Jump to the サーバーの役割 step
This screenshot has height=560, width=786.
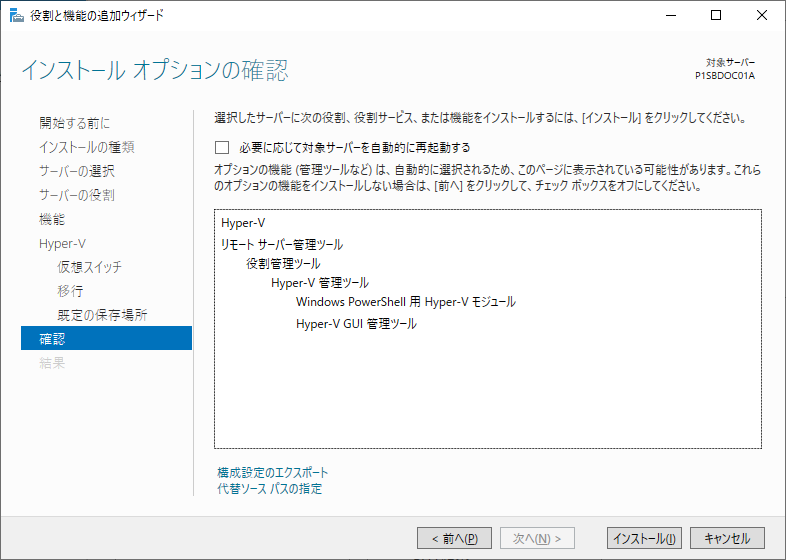[77, 195]
